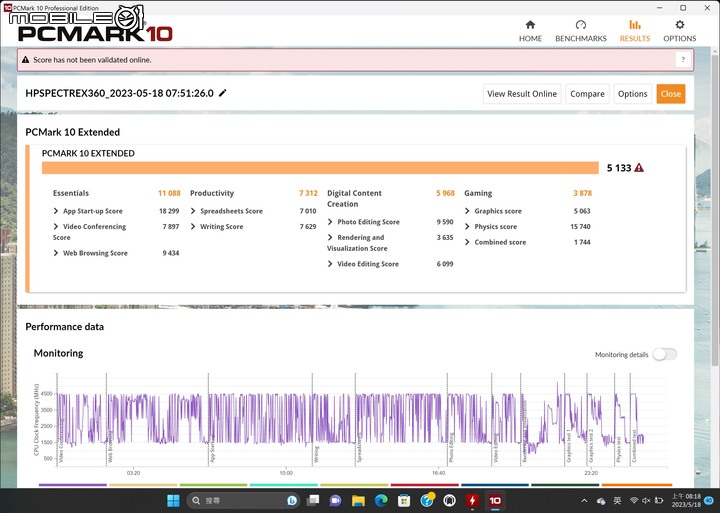Open the red lightning bolt taskbar app

(x=472, y=501)
